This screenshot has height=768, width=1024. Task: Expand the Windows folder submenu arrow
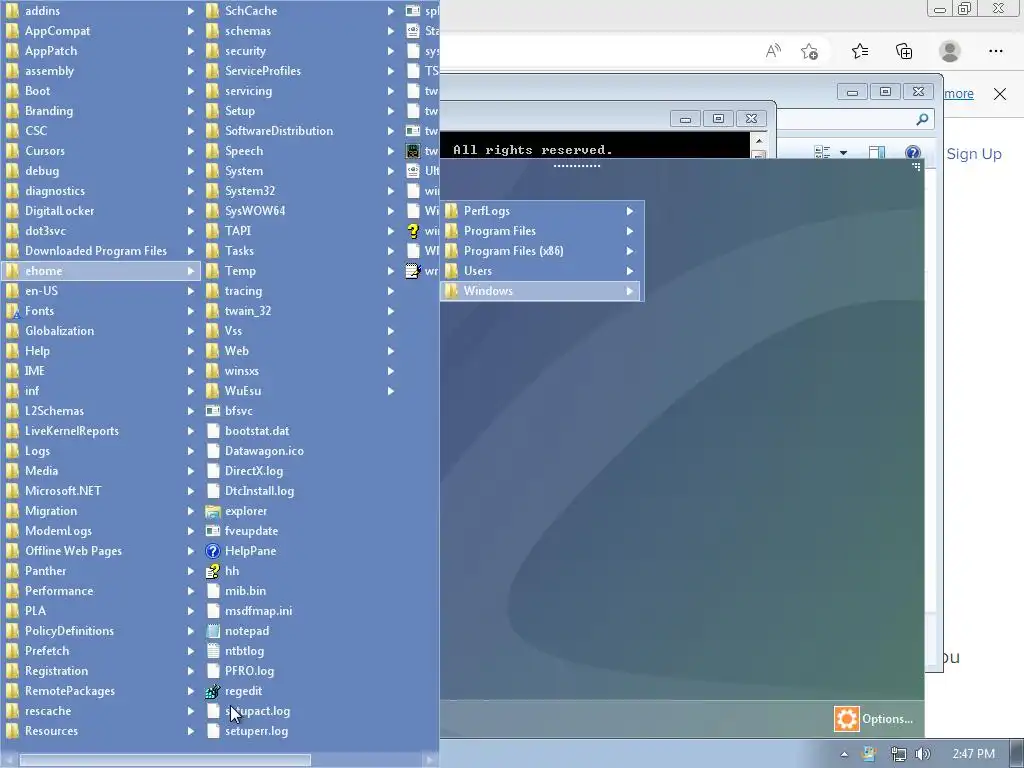630,291
